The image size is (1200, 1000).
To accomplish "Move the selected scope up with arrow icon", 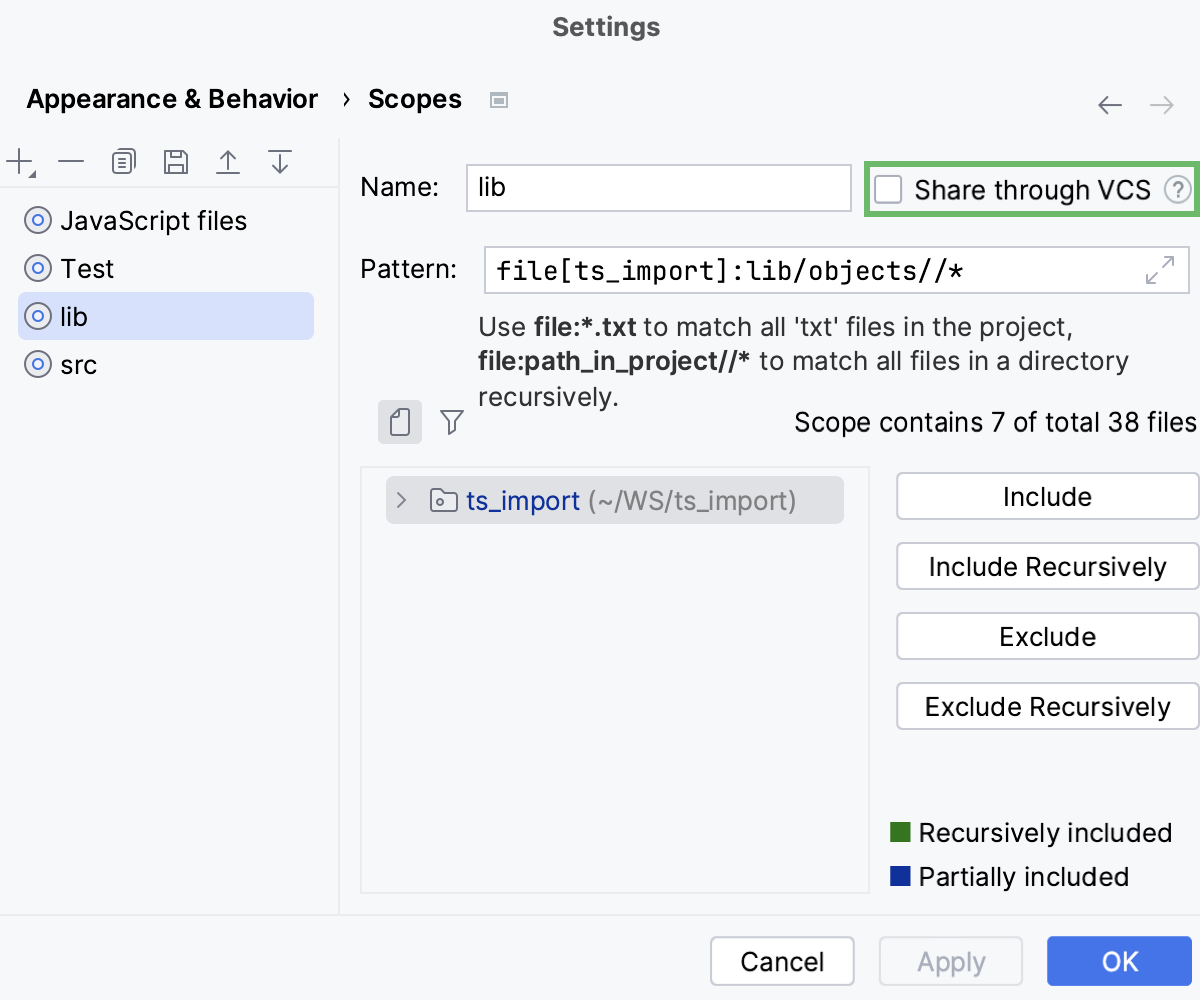I will click(x=228, y=161).
